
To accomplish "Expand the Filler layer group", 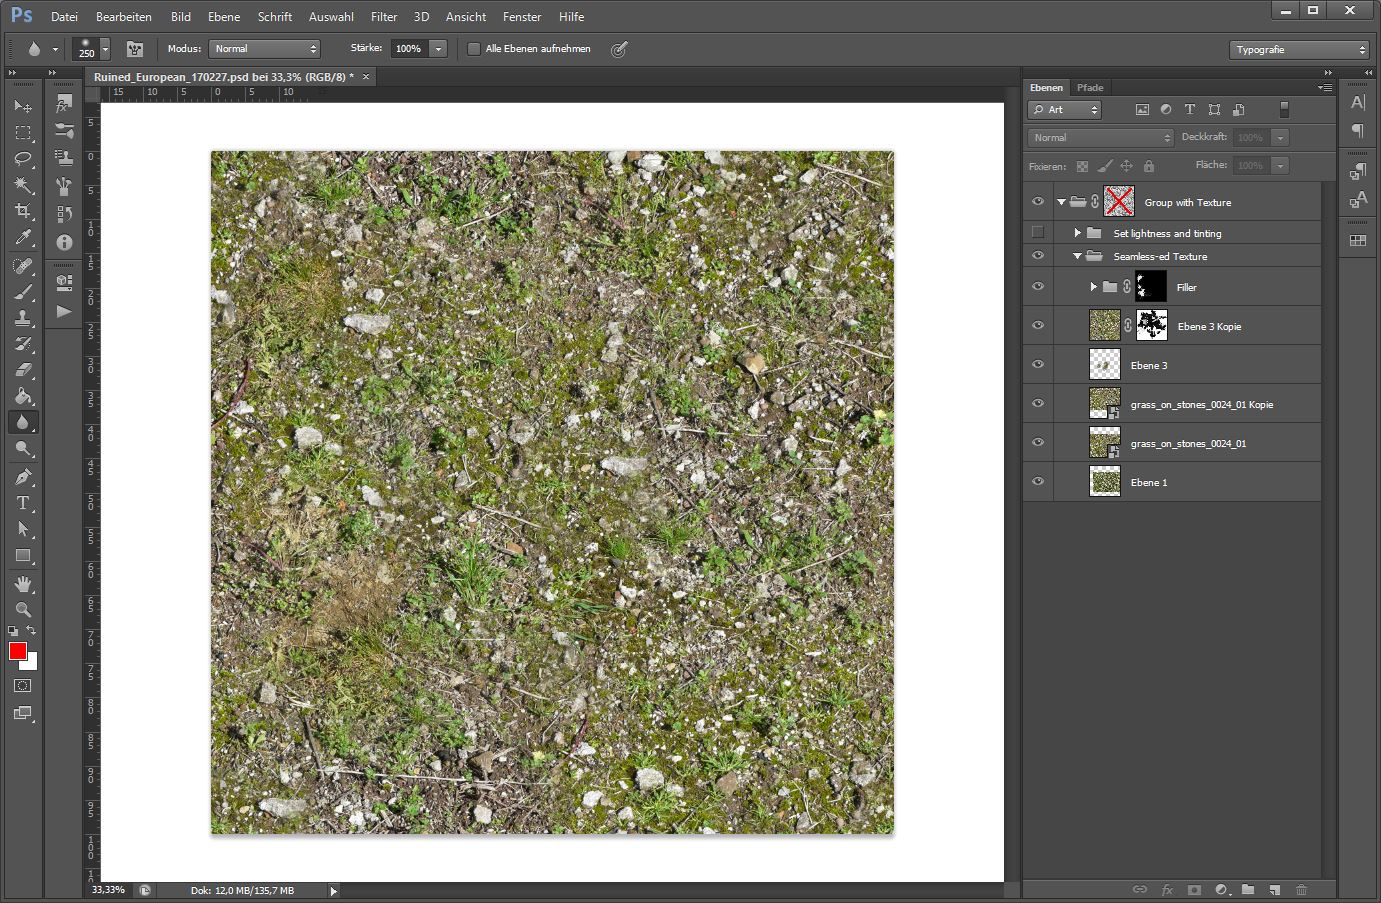I will pyautogui.click(x=1094, y=287).
